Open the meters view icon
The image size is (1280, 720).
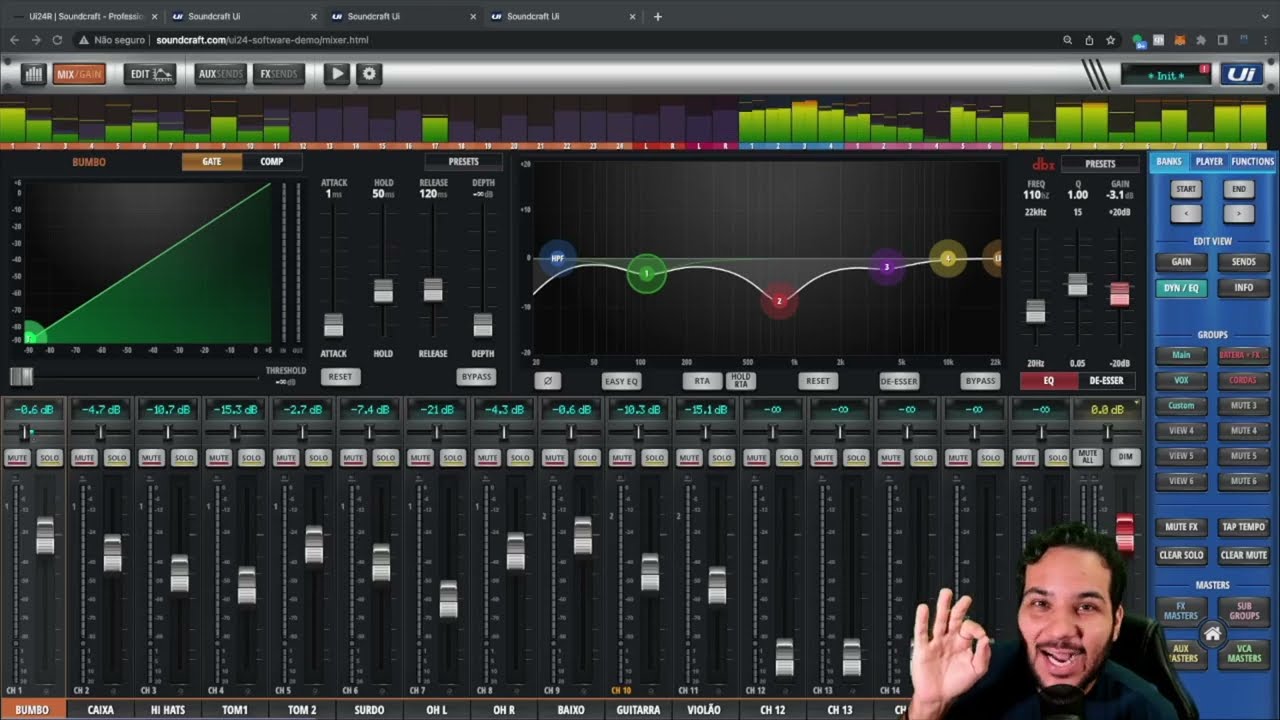(33, 74)
